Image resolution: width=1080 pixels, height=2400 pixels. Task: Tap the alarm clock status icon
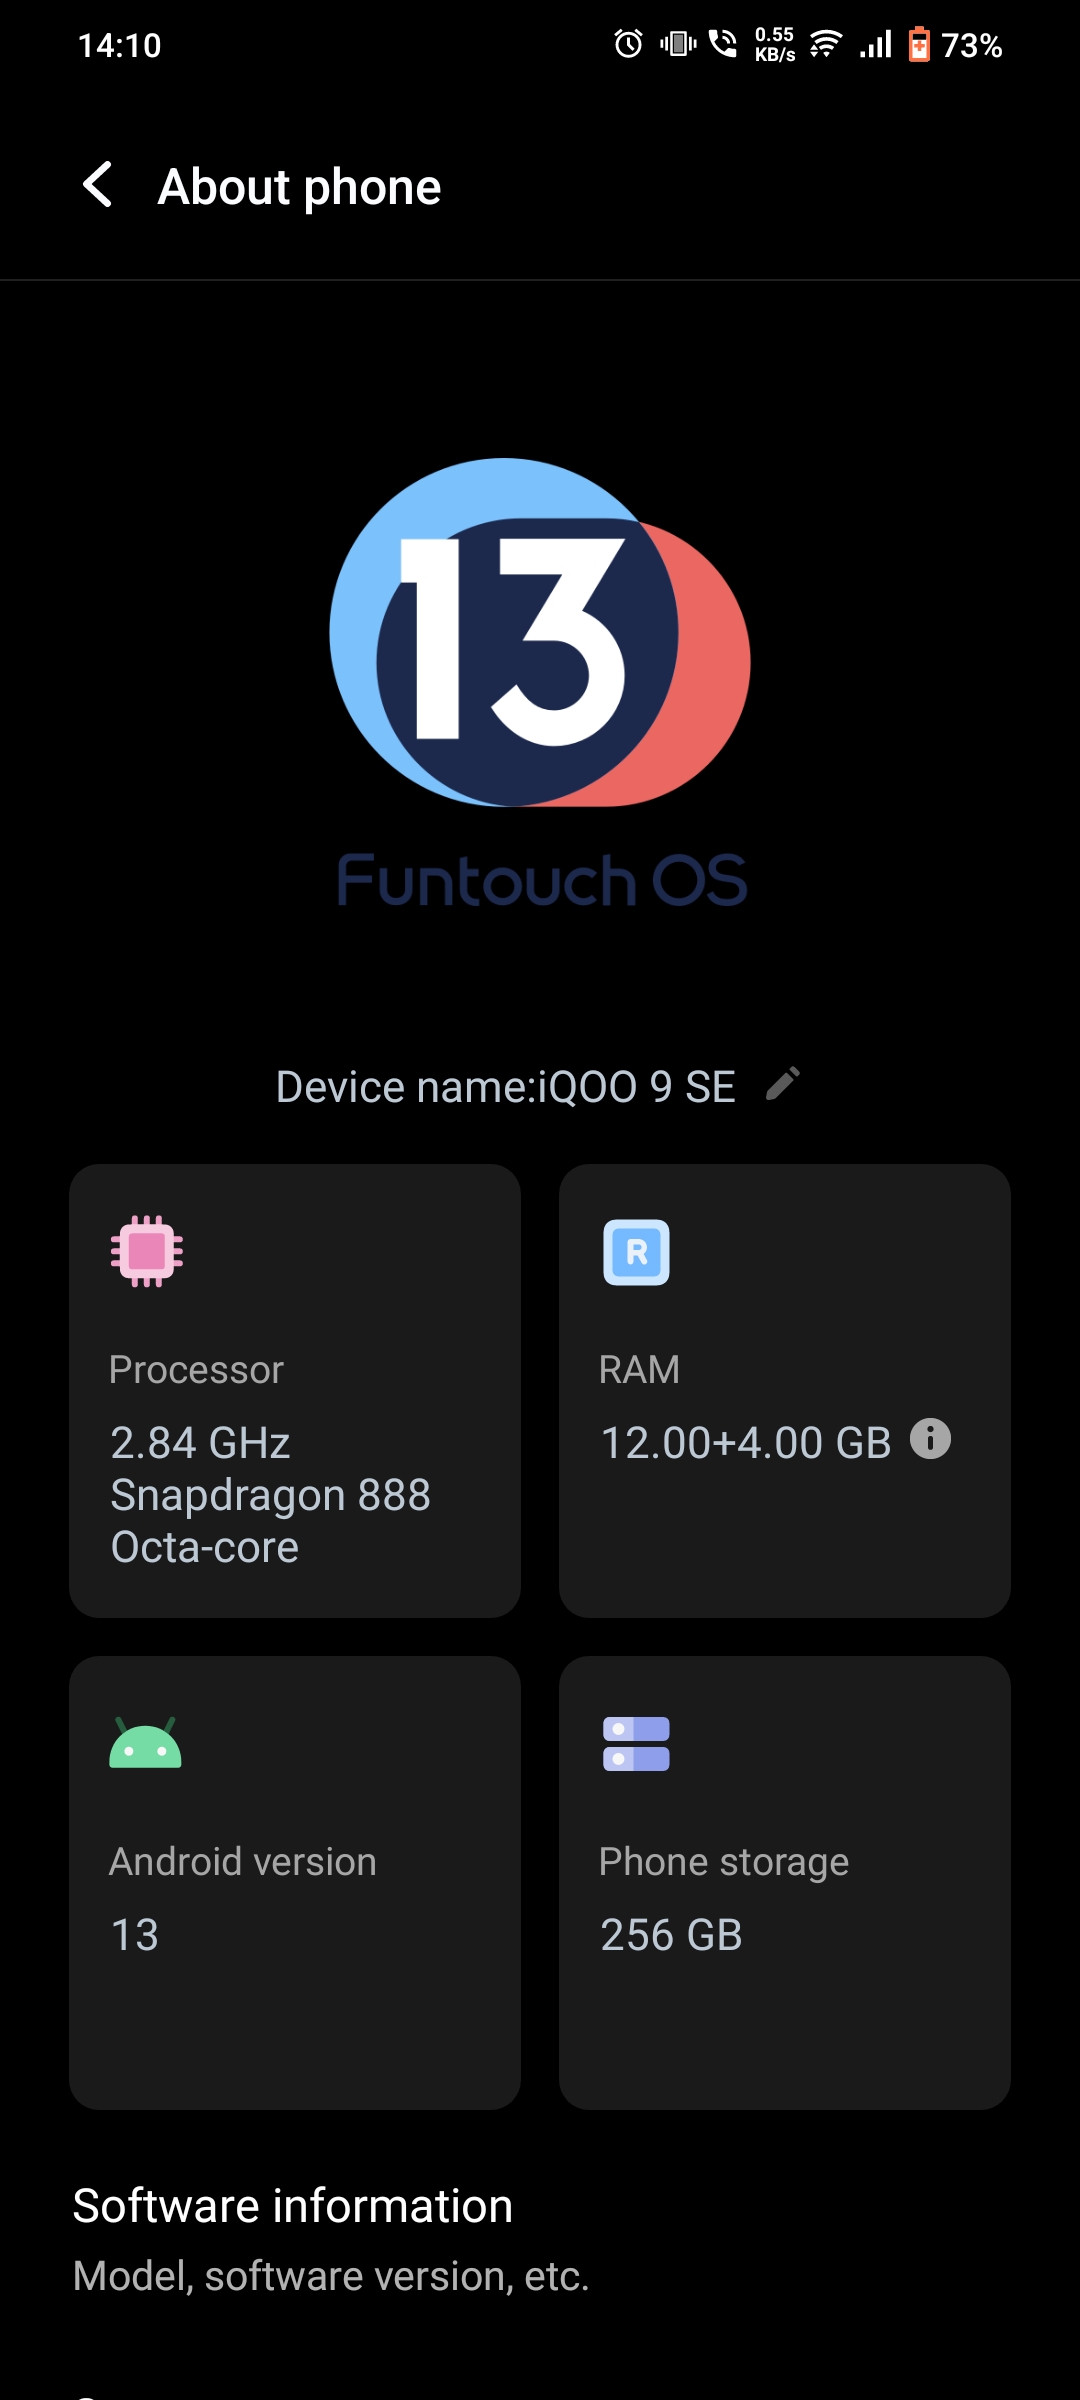coord(628,44)
